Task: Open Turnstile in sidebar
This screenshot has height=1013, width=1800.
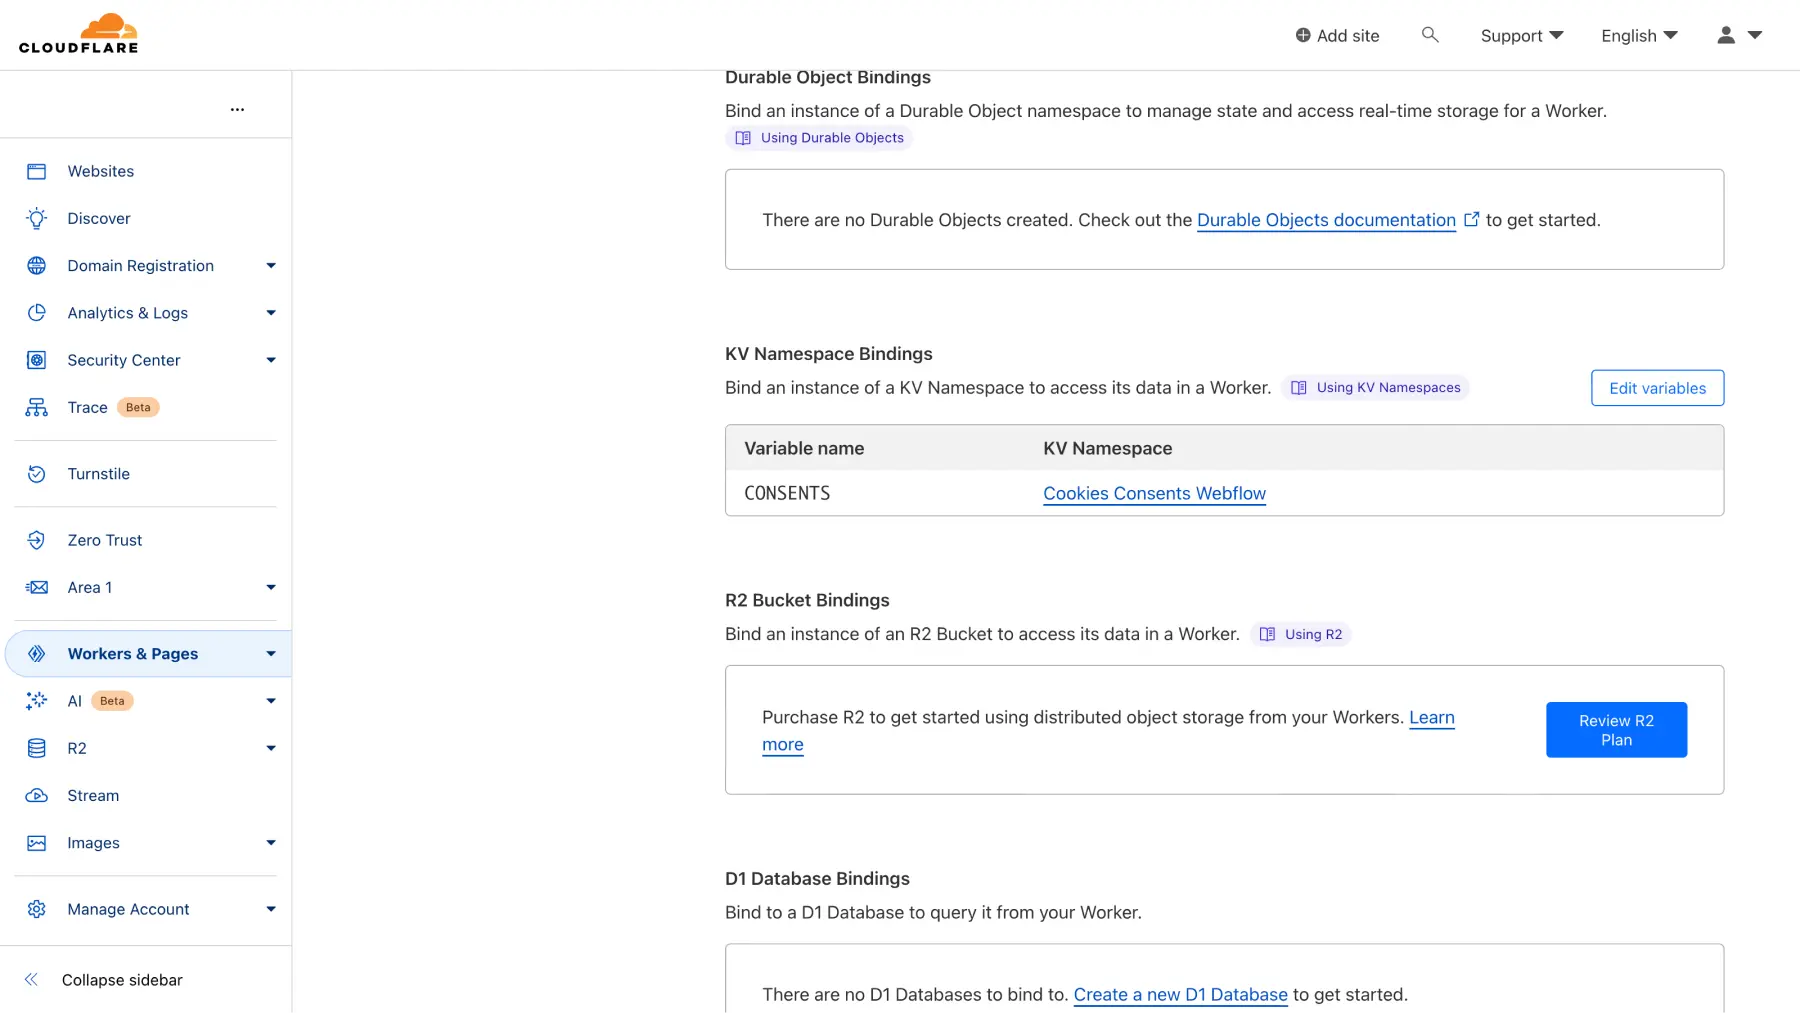Action: coord(99,474)
